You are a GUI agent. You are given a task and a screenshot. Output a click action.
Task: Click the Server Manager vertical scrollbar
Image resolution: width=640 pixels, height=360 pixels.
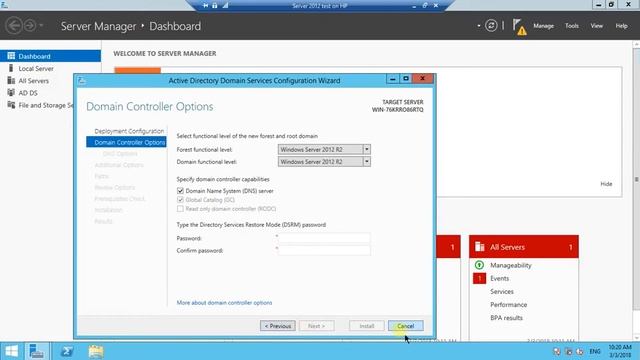(x=636, y=180)
